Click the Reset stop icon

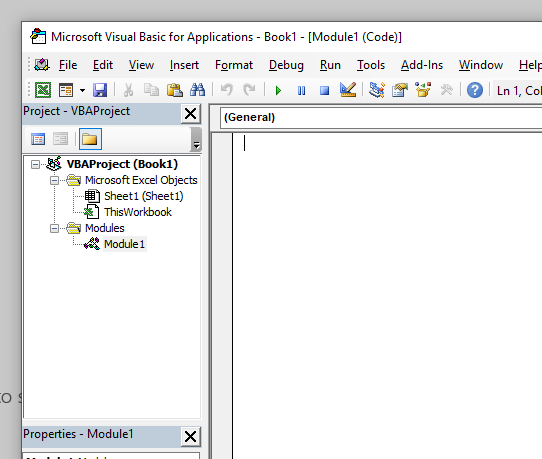[324, 91]
